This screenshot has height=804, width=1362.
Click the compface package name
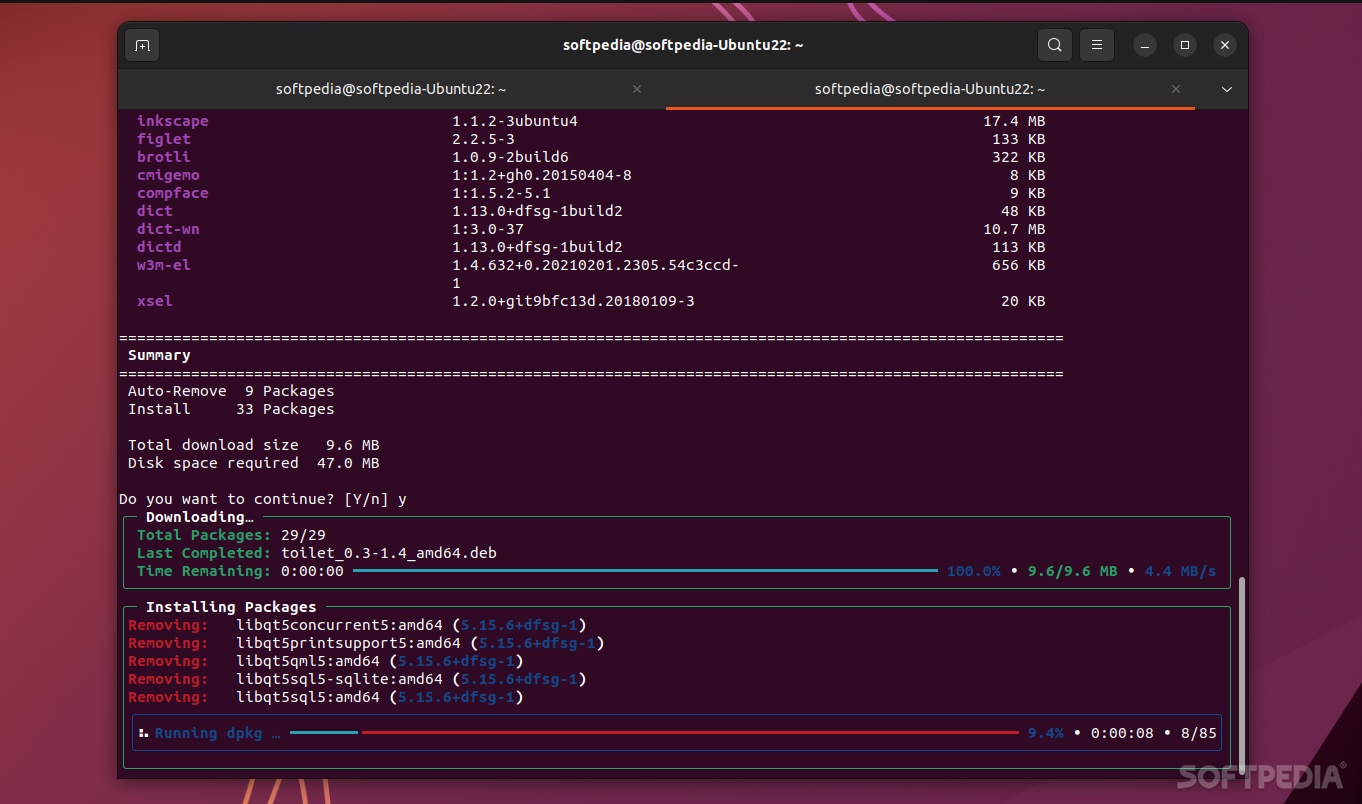pos(173,193)
